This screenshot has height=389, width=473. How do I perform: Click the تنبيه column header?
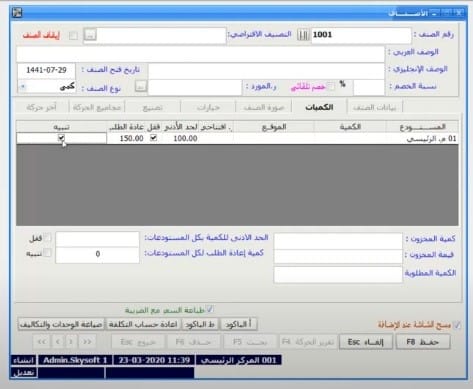tap(61, 127)
